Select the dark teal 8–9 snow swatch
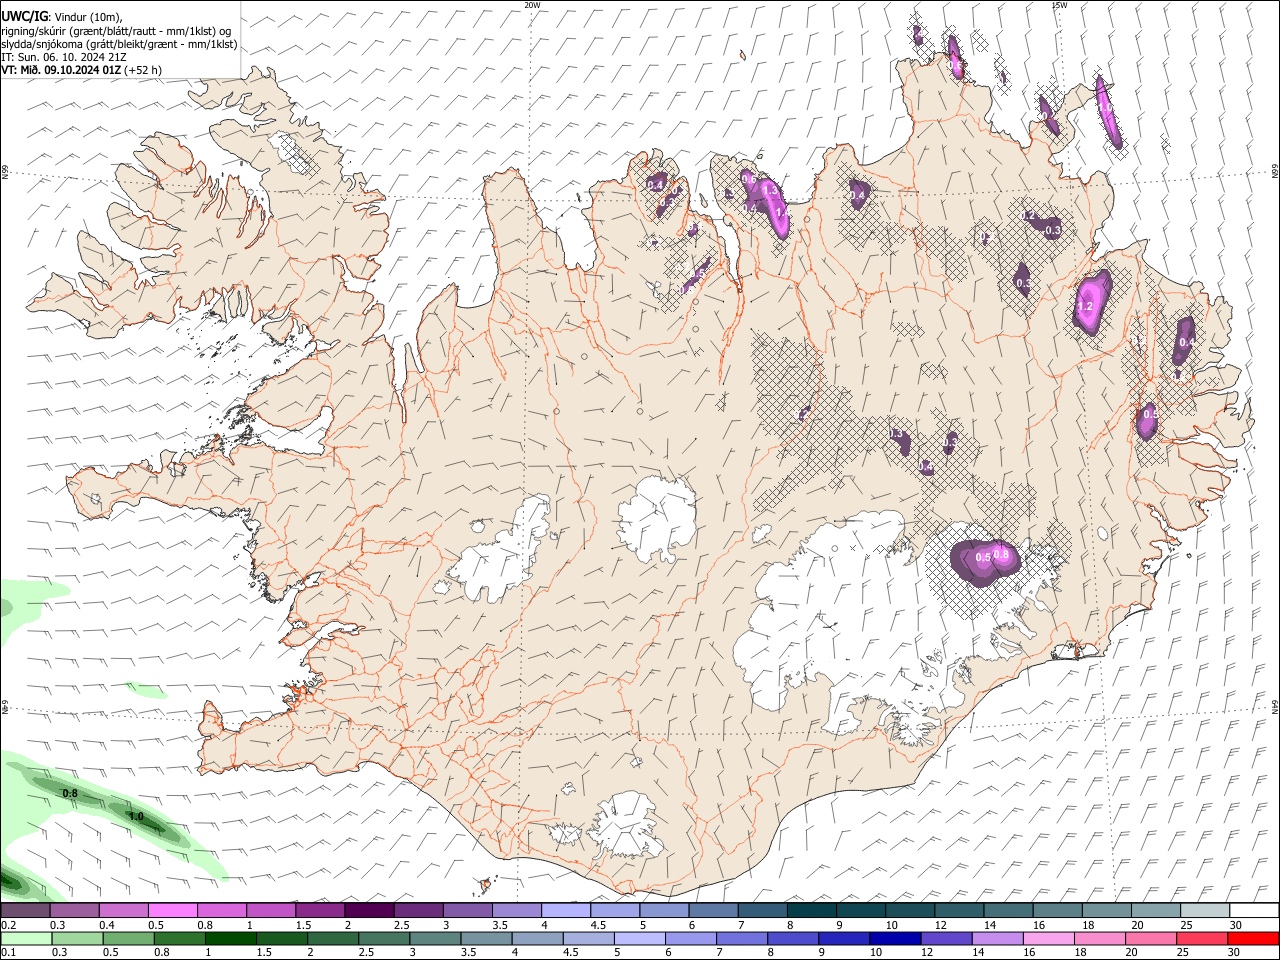 (811, 911)
